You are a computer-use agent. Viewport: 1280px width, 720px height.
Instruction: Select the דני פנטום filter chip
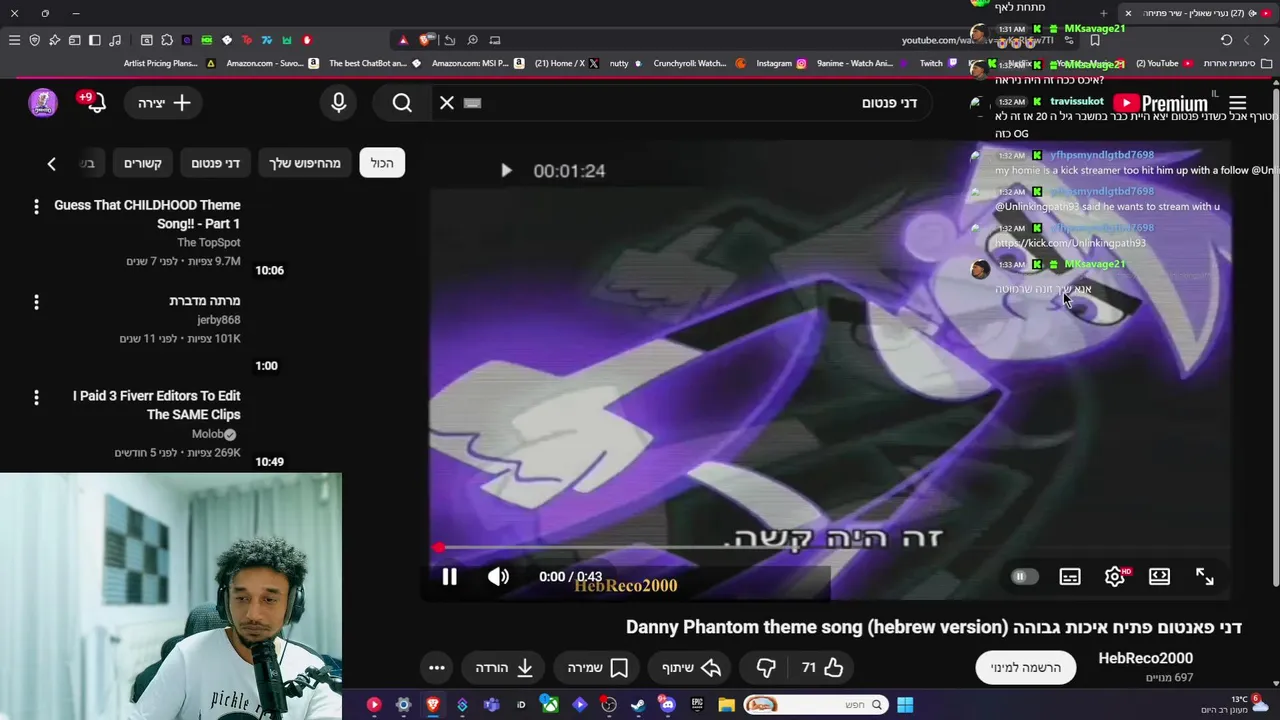point(215,163)
